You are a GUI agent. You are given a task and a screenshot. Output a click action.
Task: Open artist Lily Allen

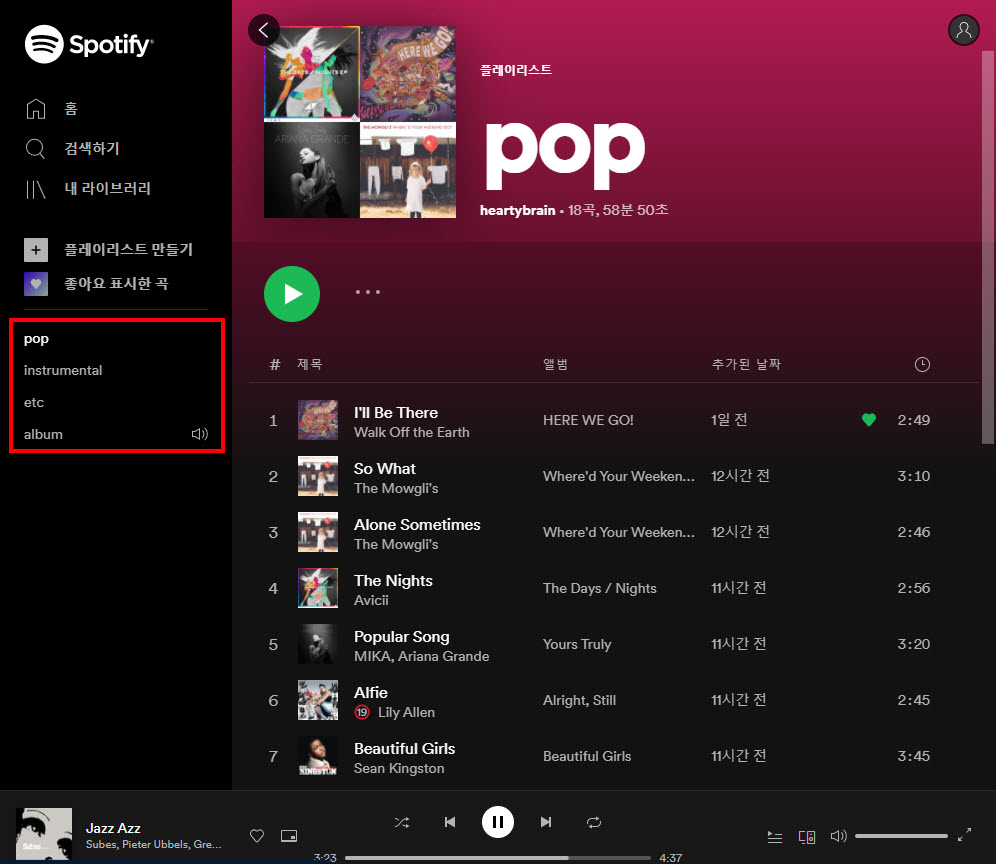click(407, 712)
